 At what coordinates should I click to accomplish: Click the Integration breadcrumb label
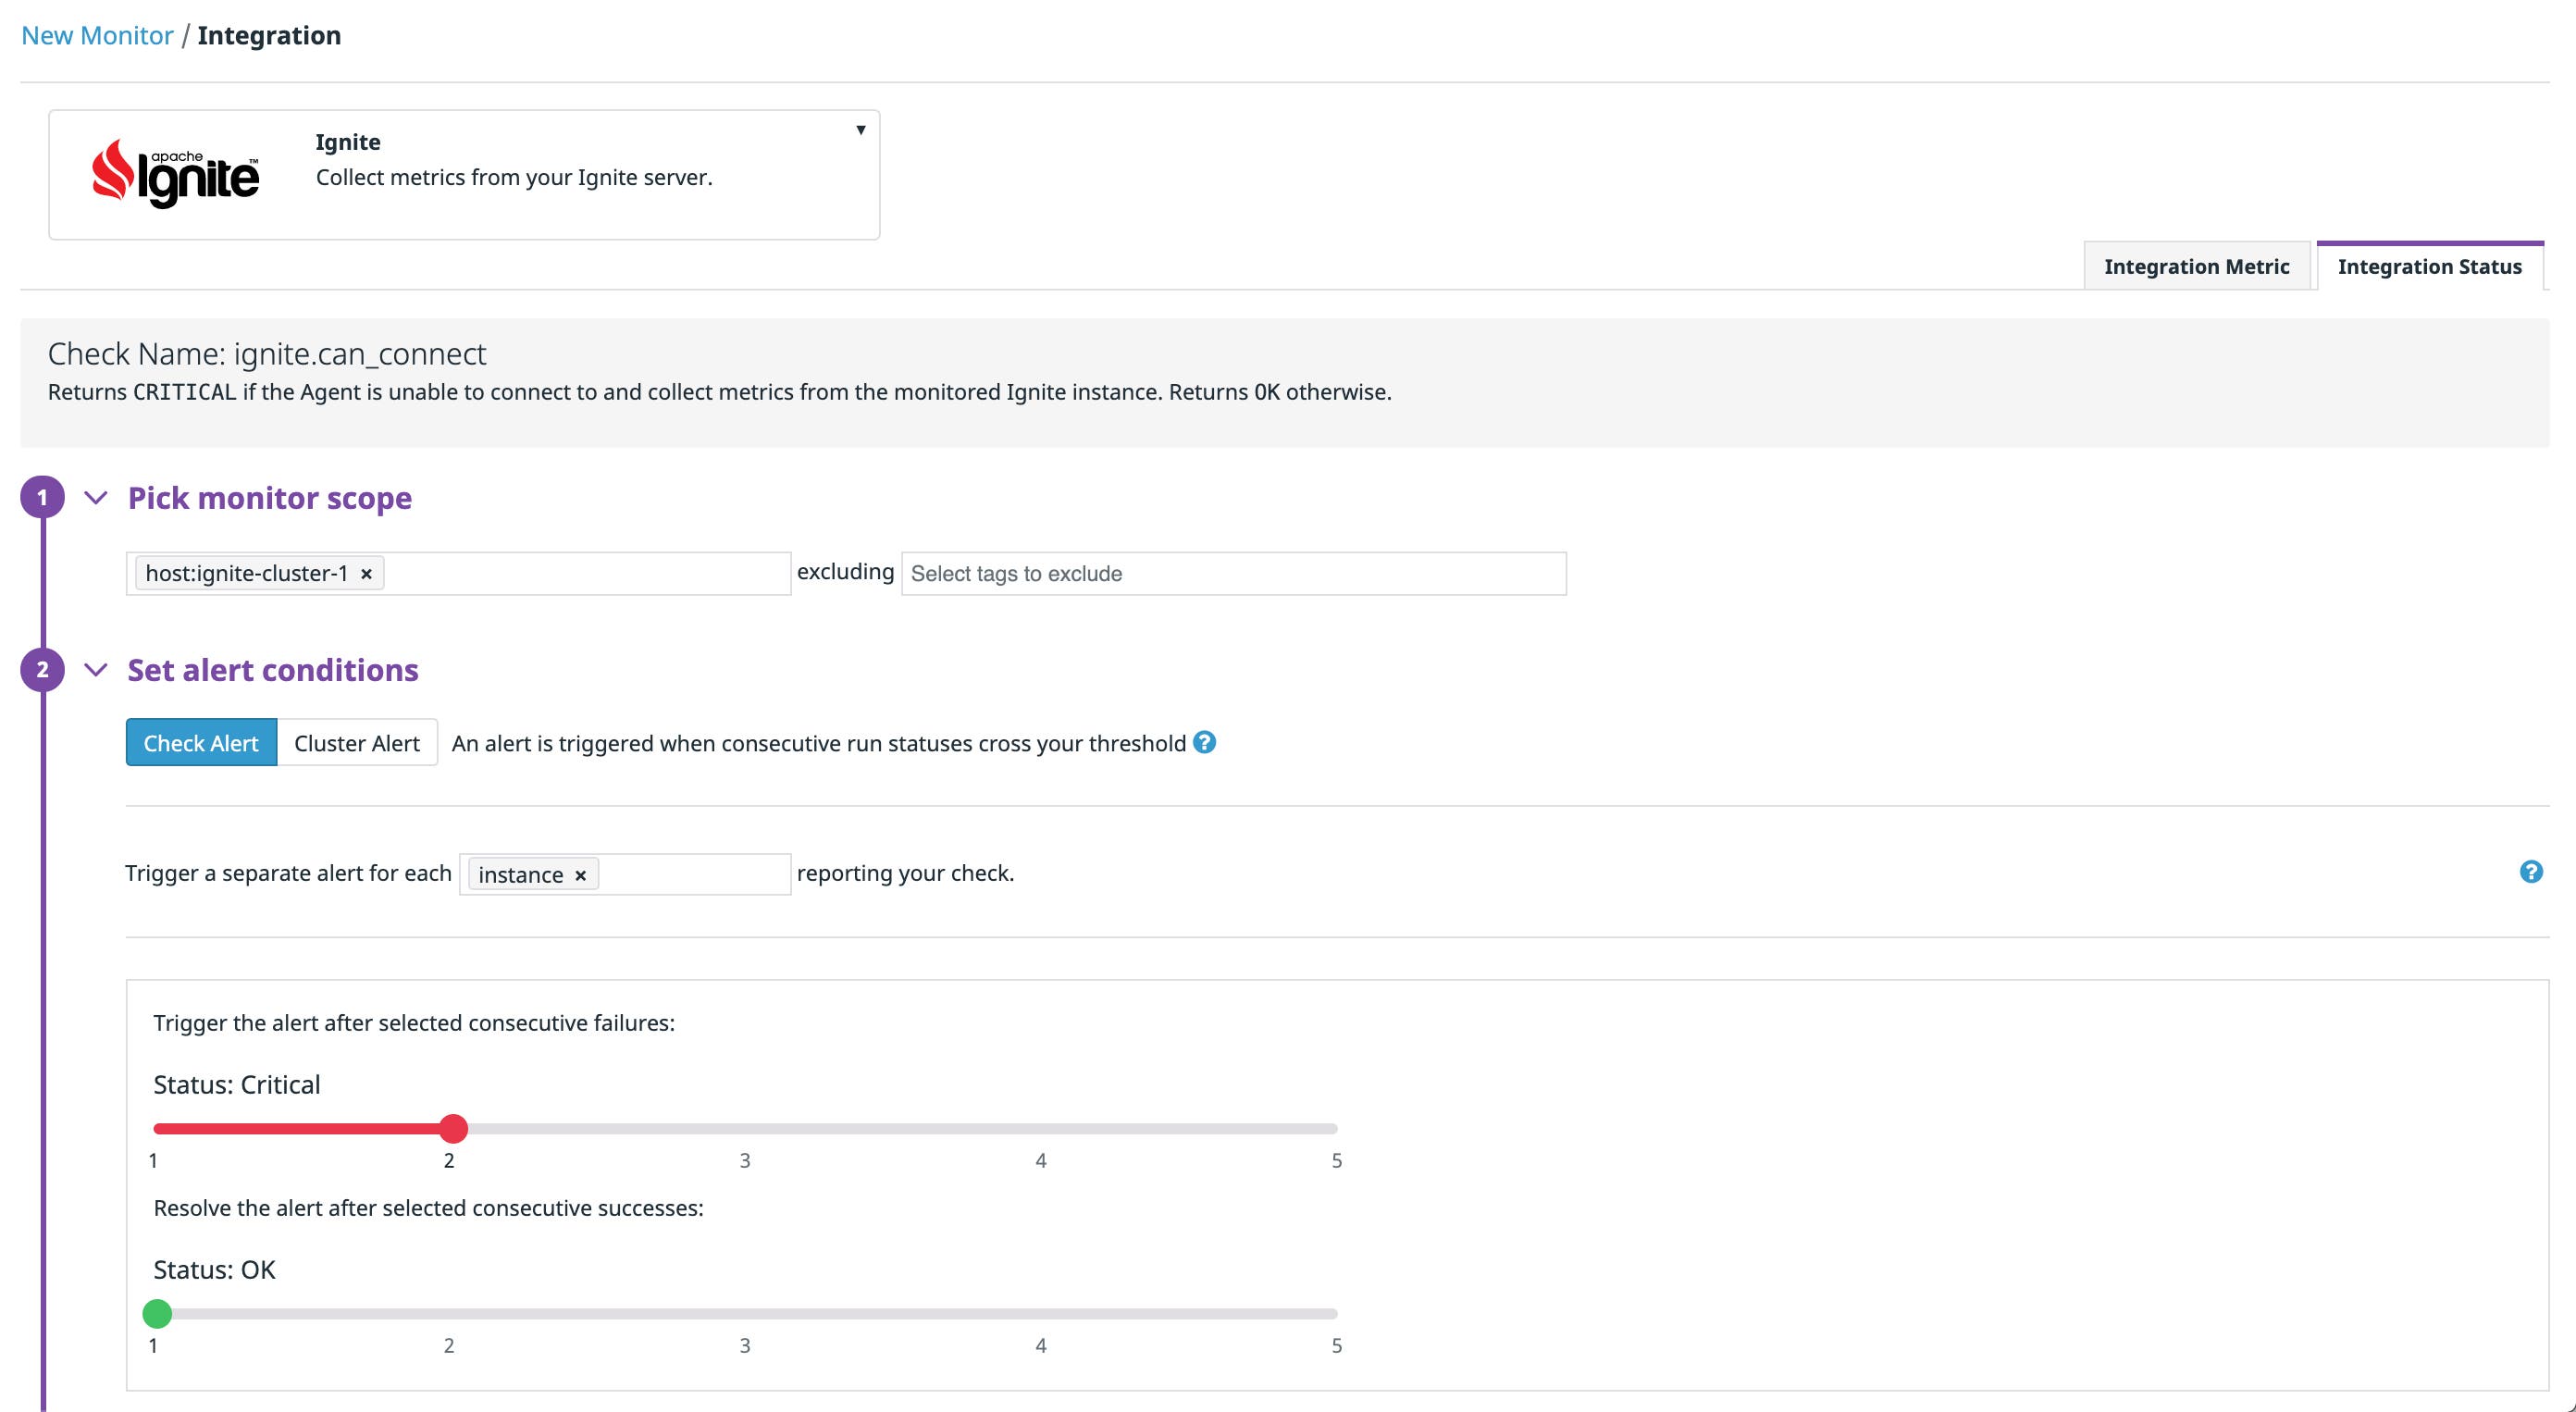click(x=270, y=35)
